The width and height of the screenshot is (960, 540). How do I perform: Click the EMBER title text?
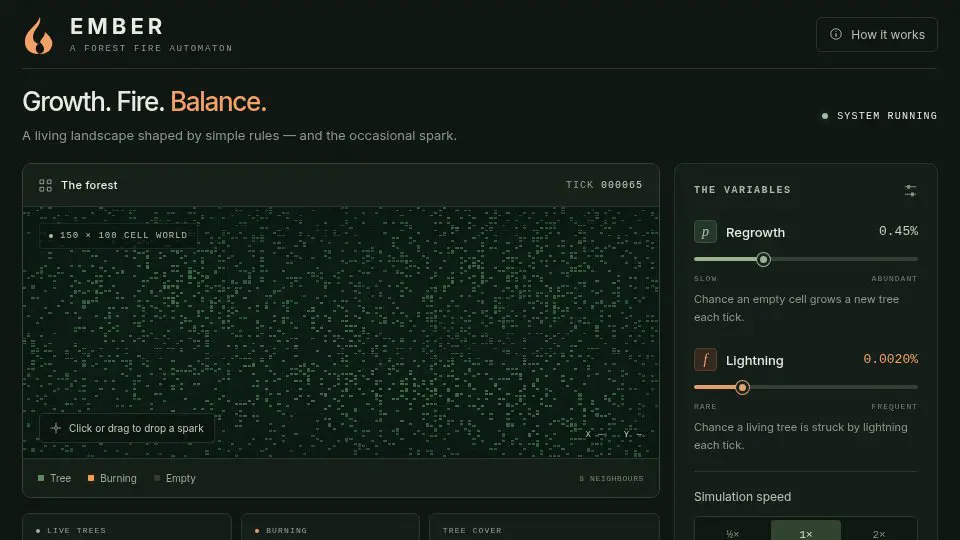[x=117, y=26]
